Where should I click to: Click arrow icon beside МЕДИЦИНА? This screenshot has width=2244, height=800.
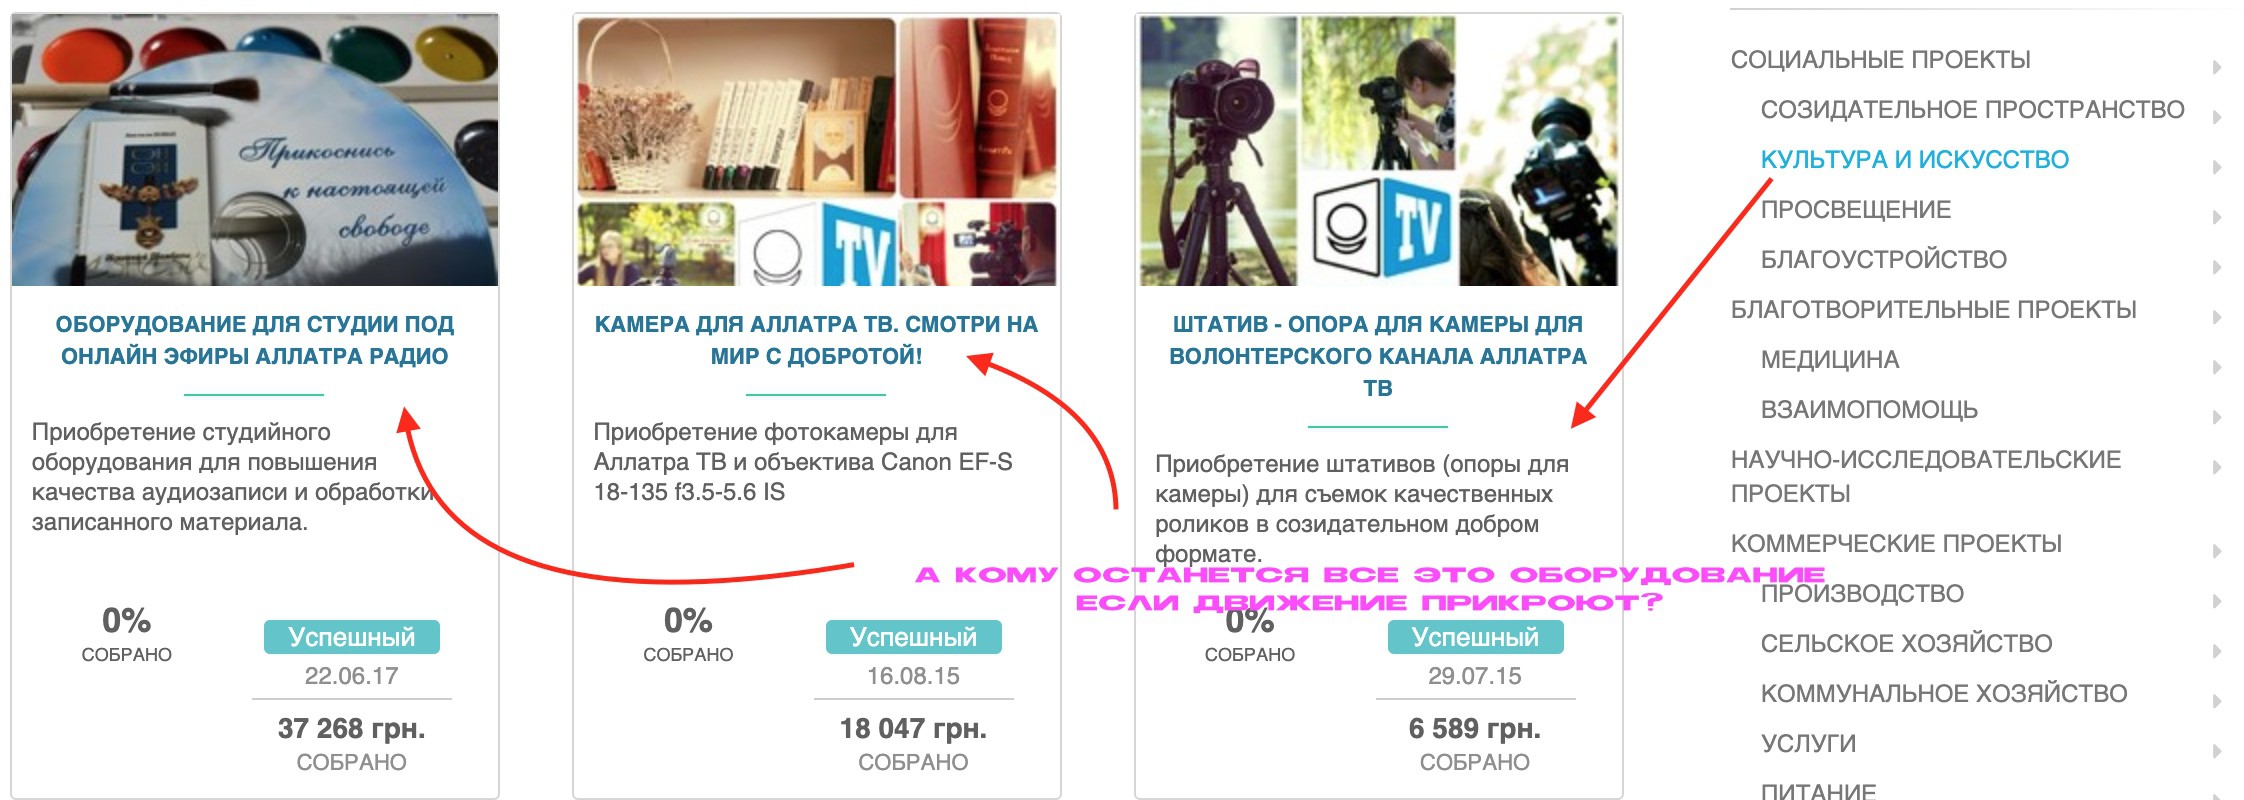coord(2217,367)
